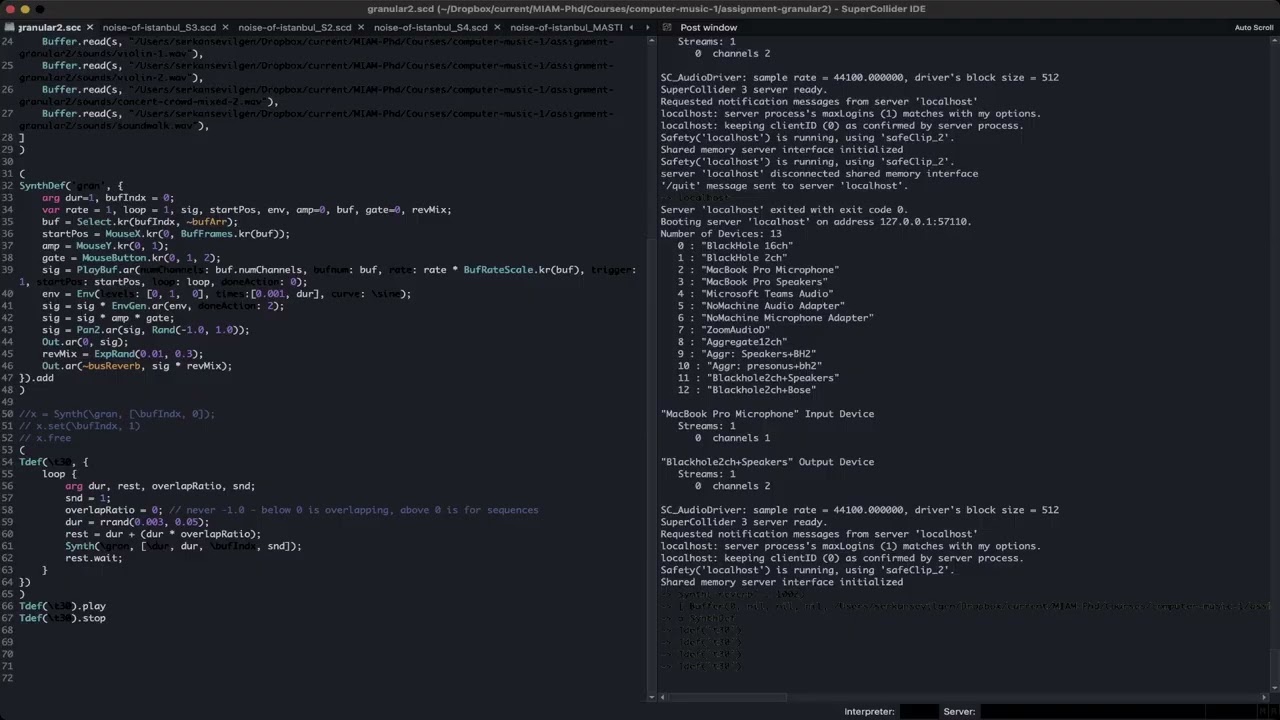Image resolution: width=1280 pixels, height=720 pixels.
Task: Click the 'Tdef(' definition line
Action: click(x=54, y=462)
